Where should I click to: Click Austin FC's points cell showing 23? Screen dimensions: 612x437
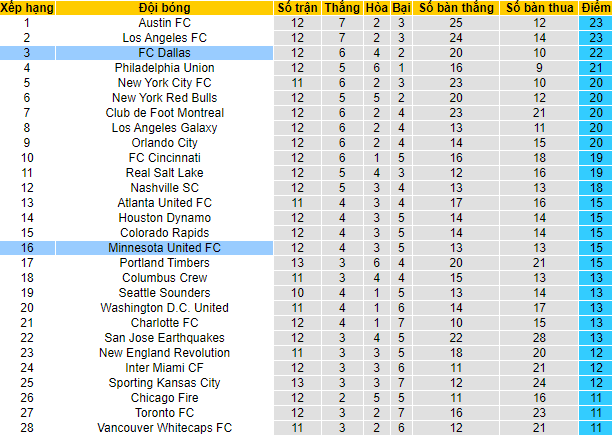tap(594, 22)
